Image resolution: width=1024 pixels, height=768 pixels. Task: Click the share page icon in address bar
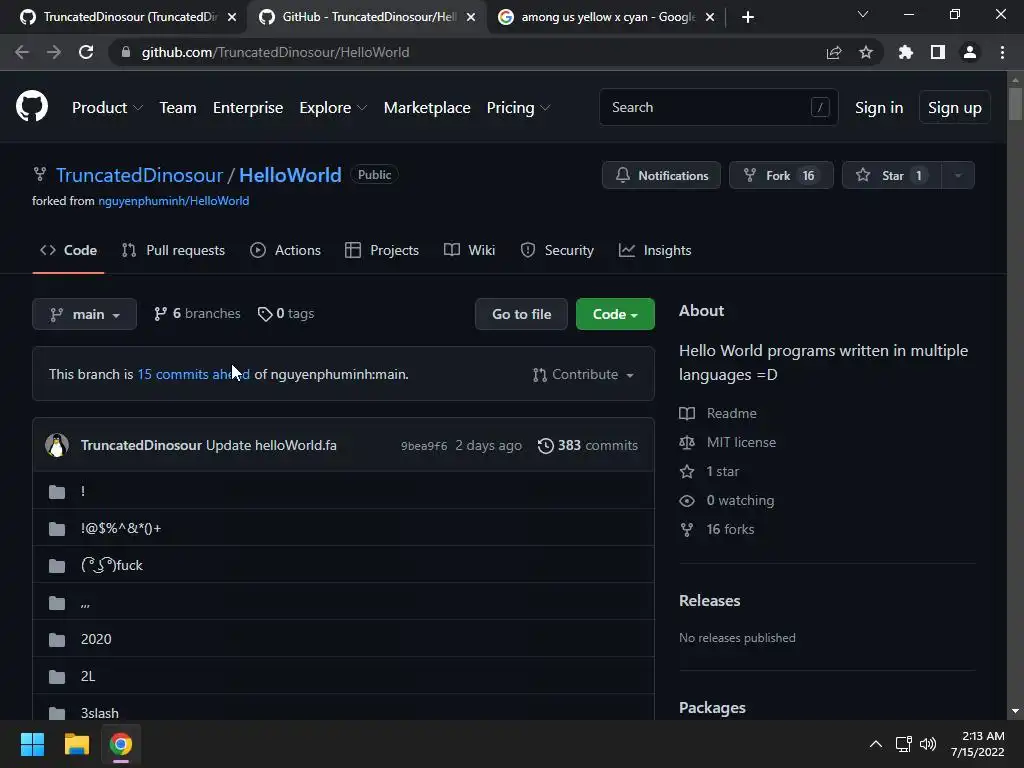[834, 52]
